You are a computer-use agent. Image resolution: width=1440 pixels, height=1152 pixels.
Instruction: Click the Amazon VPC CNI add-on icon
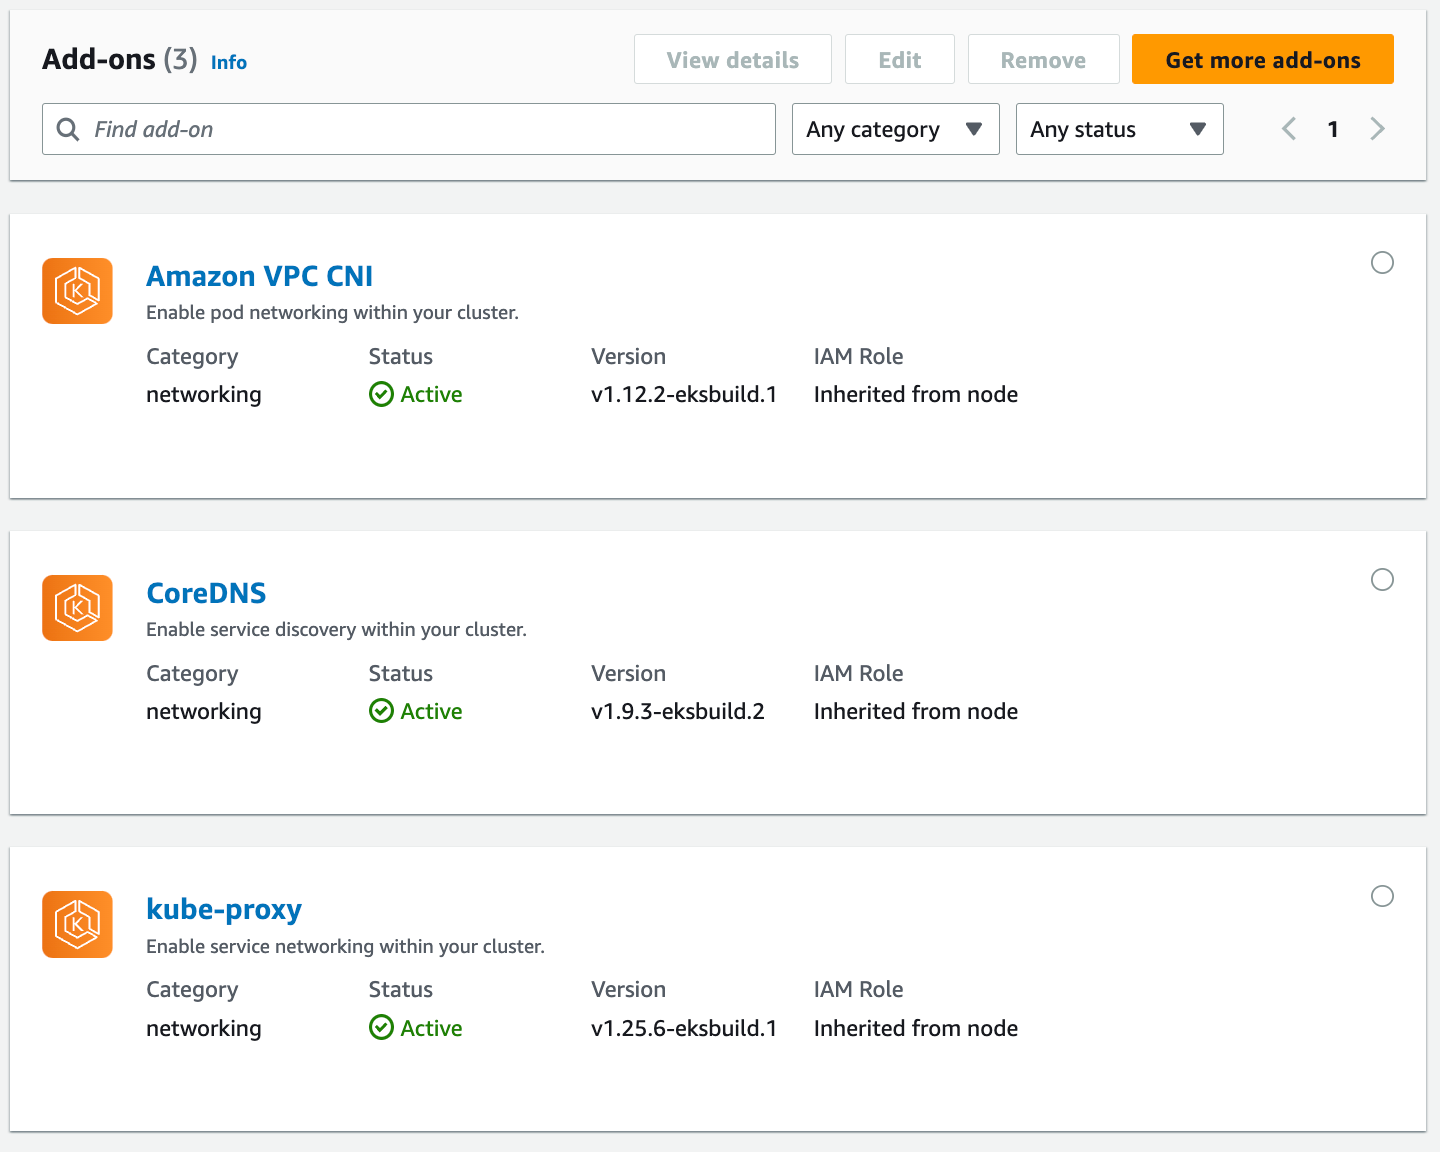[x=77, y=291]
